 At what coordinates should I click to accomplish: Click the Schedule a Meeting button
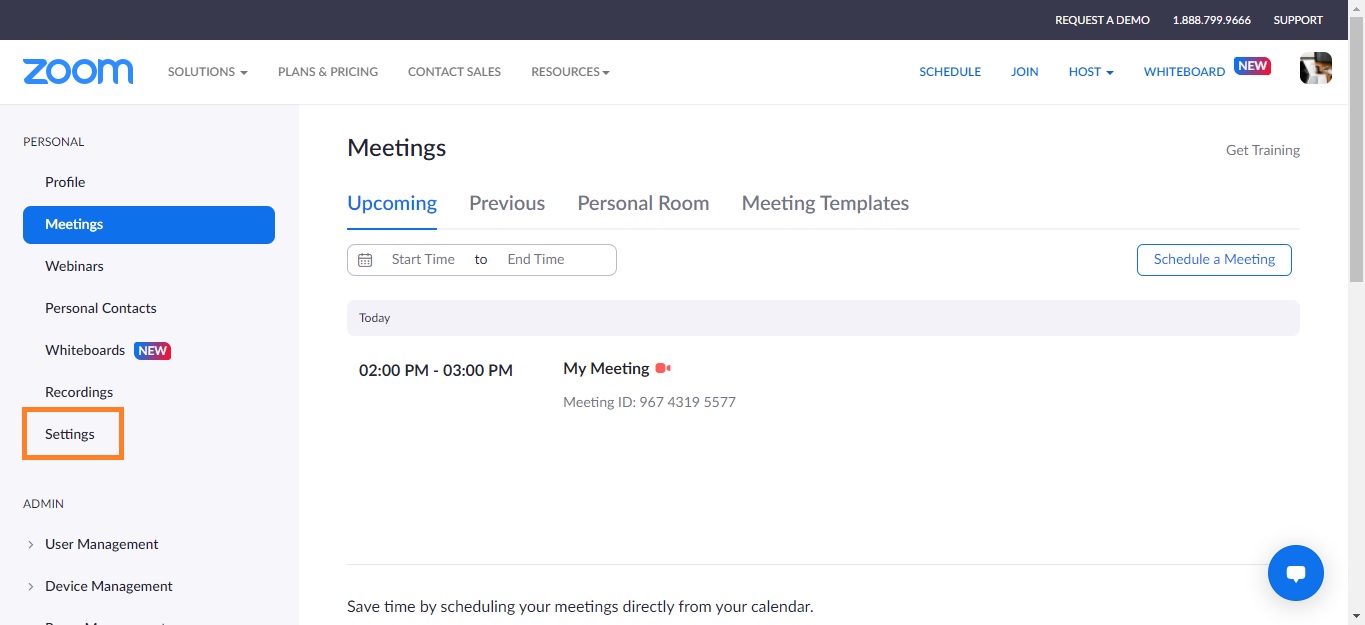pos(1213,259)
